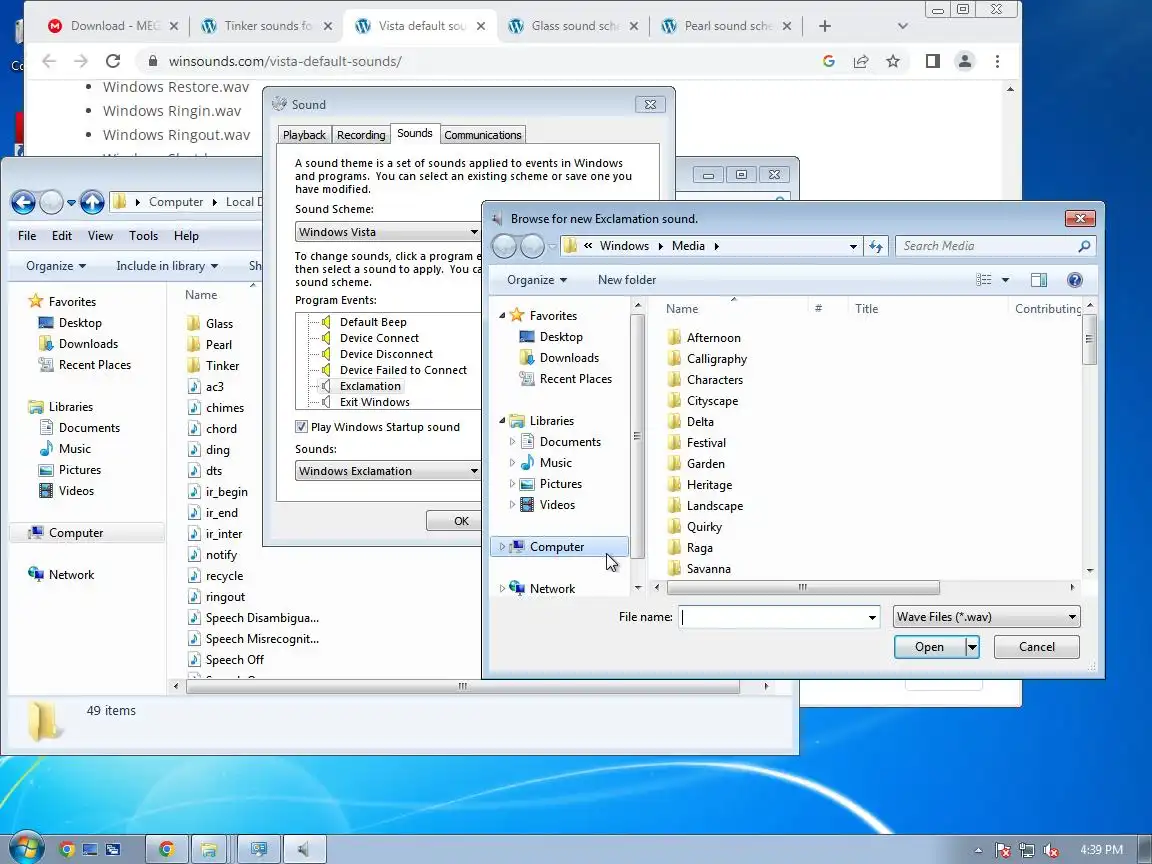
Task: Refresh the Media folder in browse dialog
Action: click(876, 246)
